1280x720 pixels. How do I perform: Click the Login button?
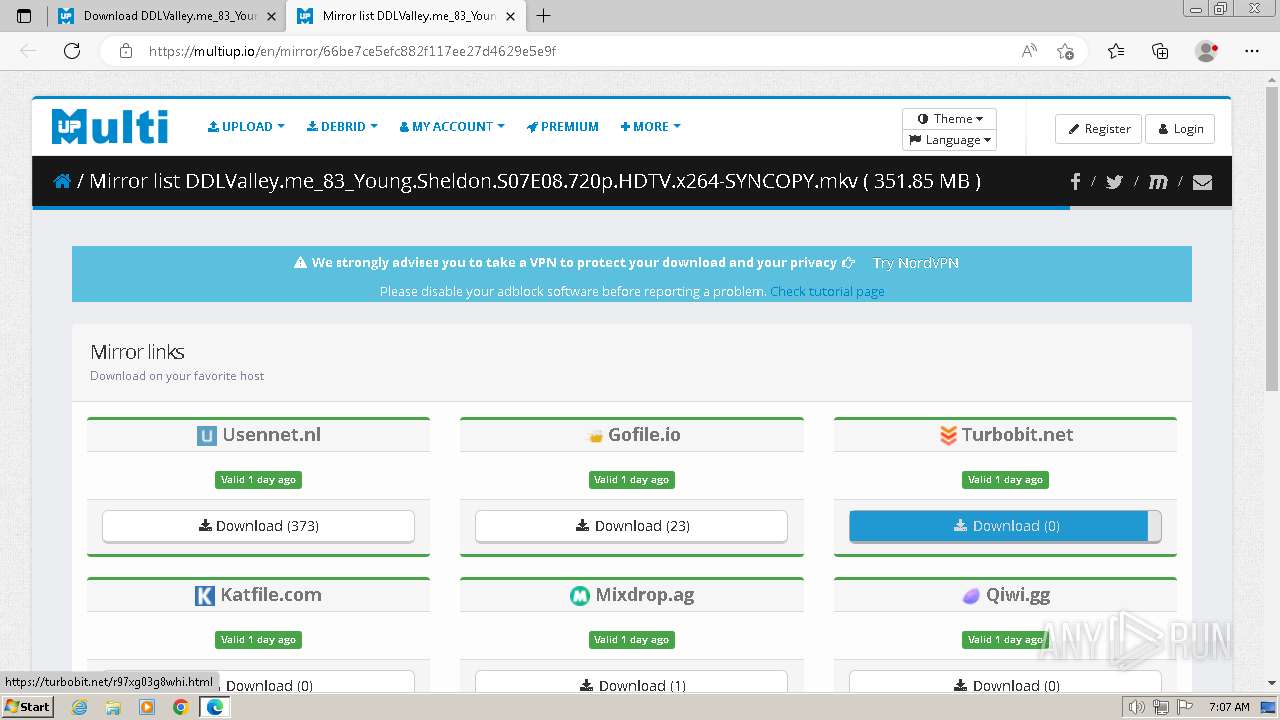coord(1180,129)
